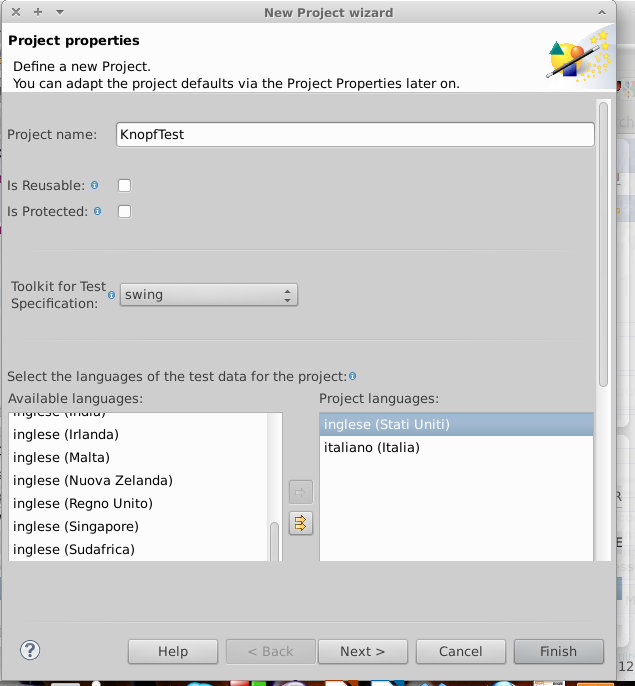This screenshot has height=686, width=635.
Task: Click the Cancel button
Action: (460, 651)
